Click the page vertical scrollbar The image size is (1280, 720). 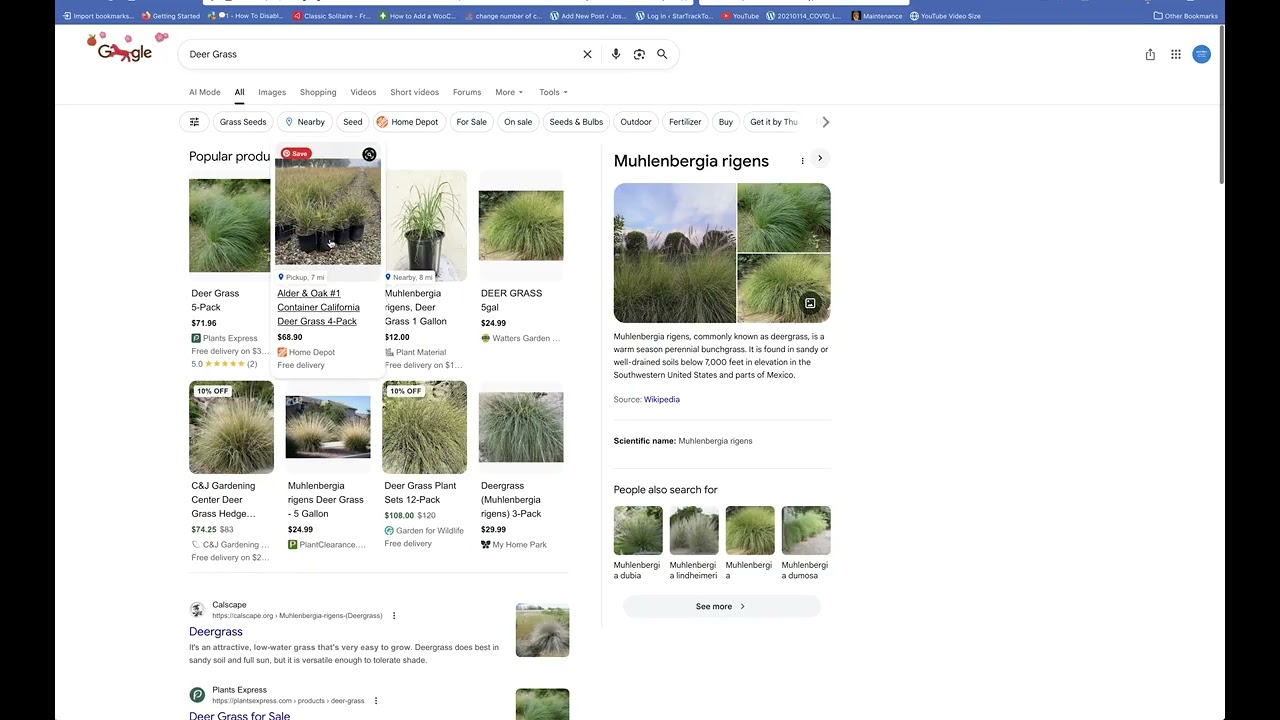[x=1221, y=105]
